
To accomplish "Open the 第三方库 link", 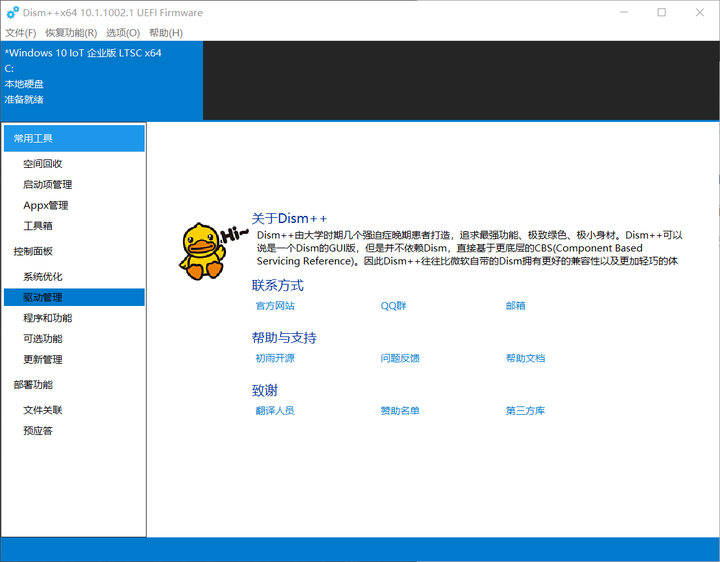I will pos(525,410).
